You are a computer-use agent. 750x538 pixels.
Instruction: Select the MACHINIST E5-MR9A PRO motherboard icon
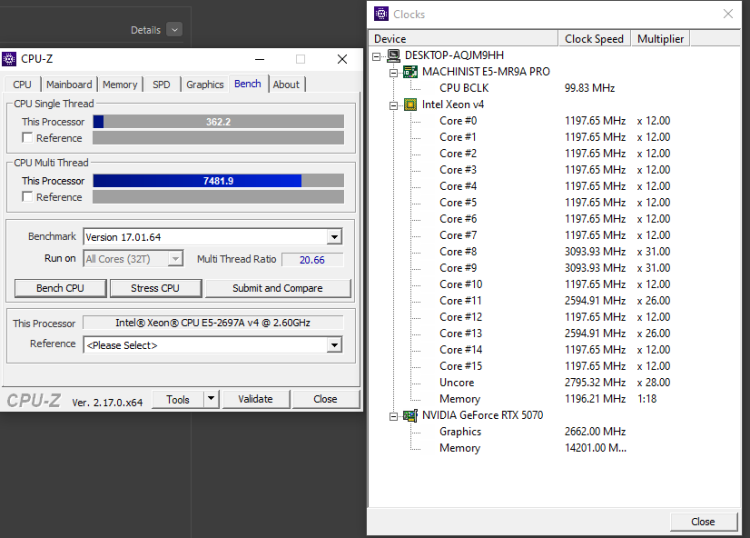(410, 72)
